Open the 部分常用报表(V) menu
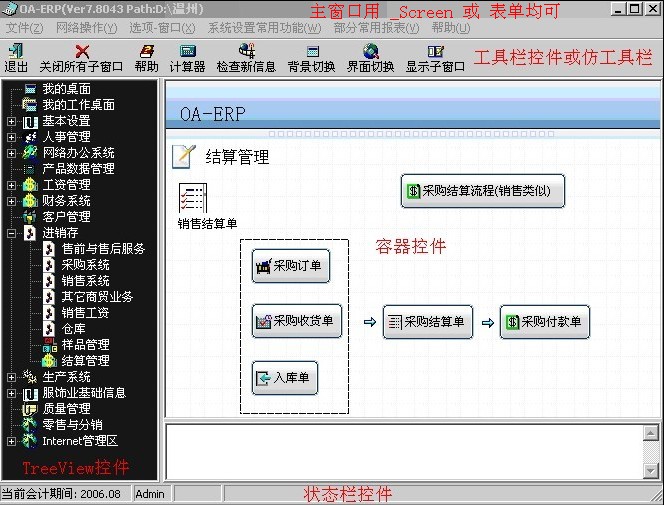 [376, 28]
